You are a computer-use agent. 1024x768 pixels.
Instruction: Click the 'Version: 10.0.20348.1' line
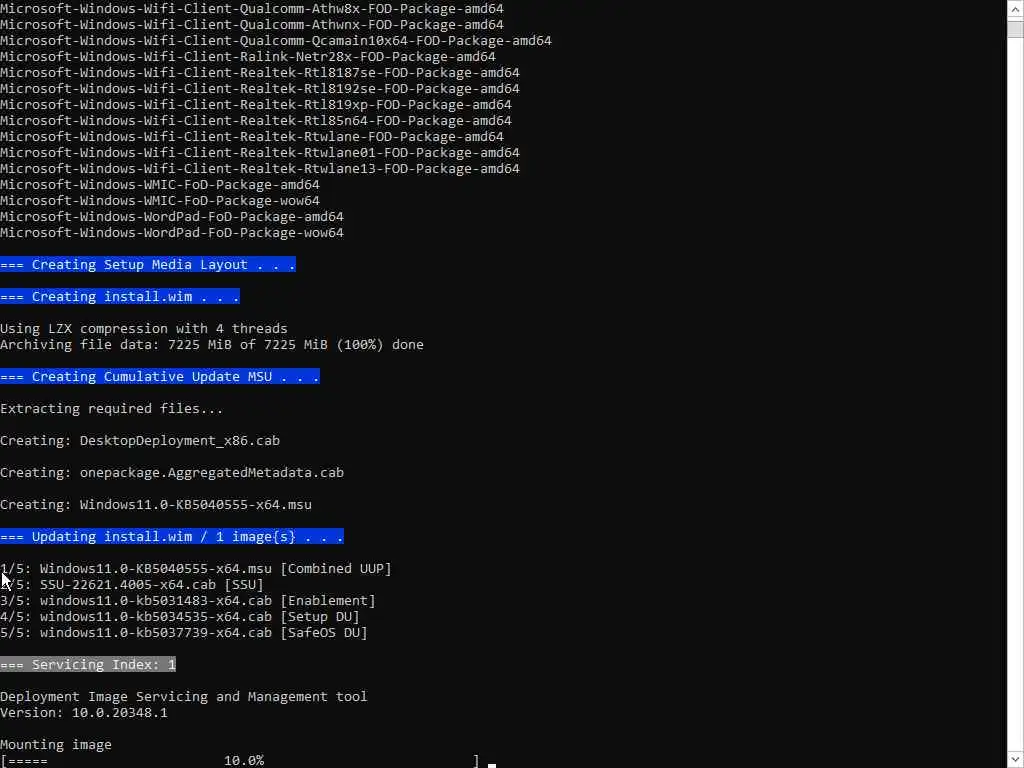[x=84, y=712]
